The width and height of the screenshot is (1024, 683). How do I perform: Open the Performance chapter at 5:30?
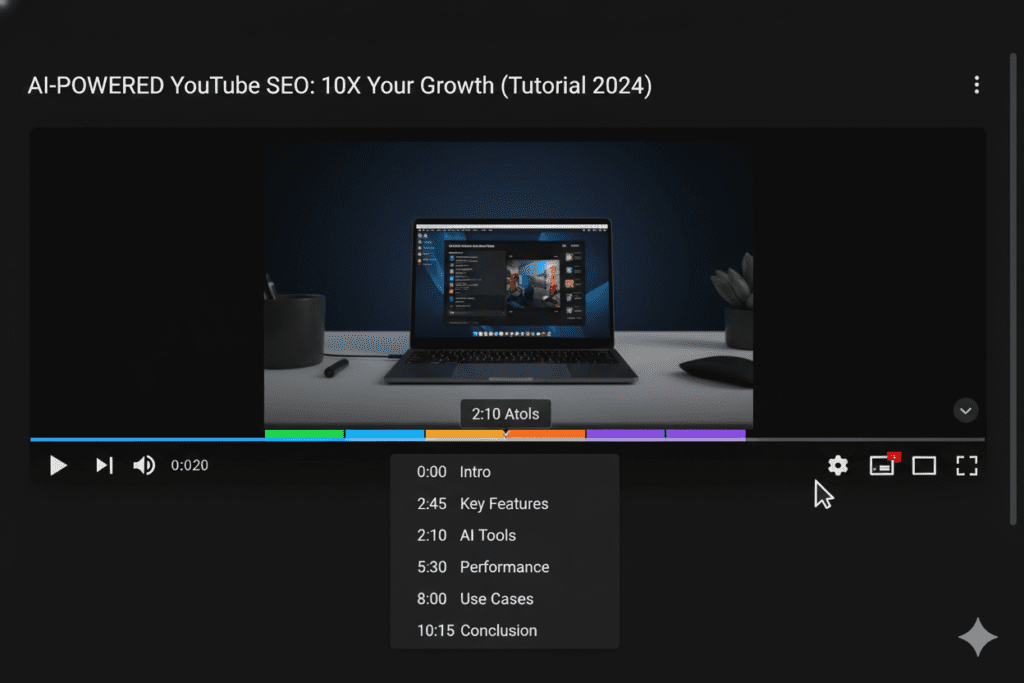coord(505,567)
